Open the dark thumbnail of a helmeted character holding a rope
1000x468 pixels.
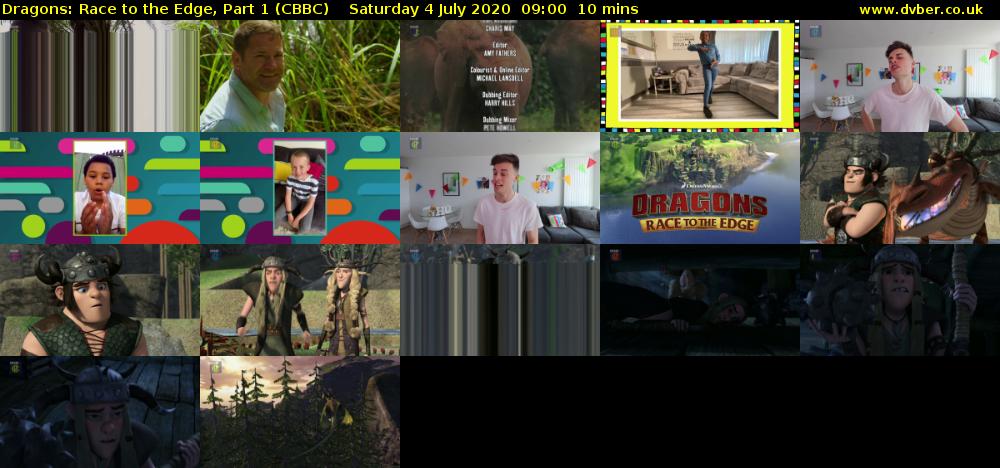(900, 300)
